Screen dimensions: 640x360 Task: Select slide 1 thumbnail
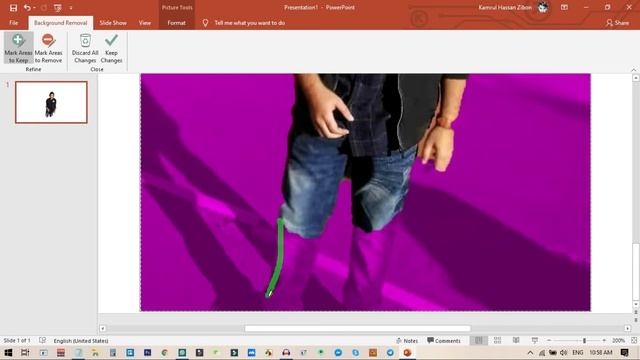[51, 102]
